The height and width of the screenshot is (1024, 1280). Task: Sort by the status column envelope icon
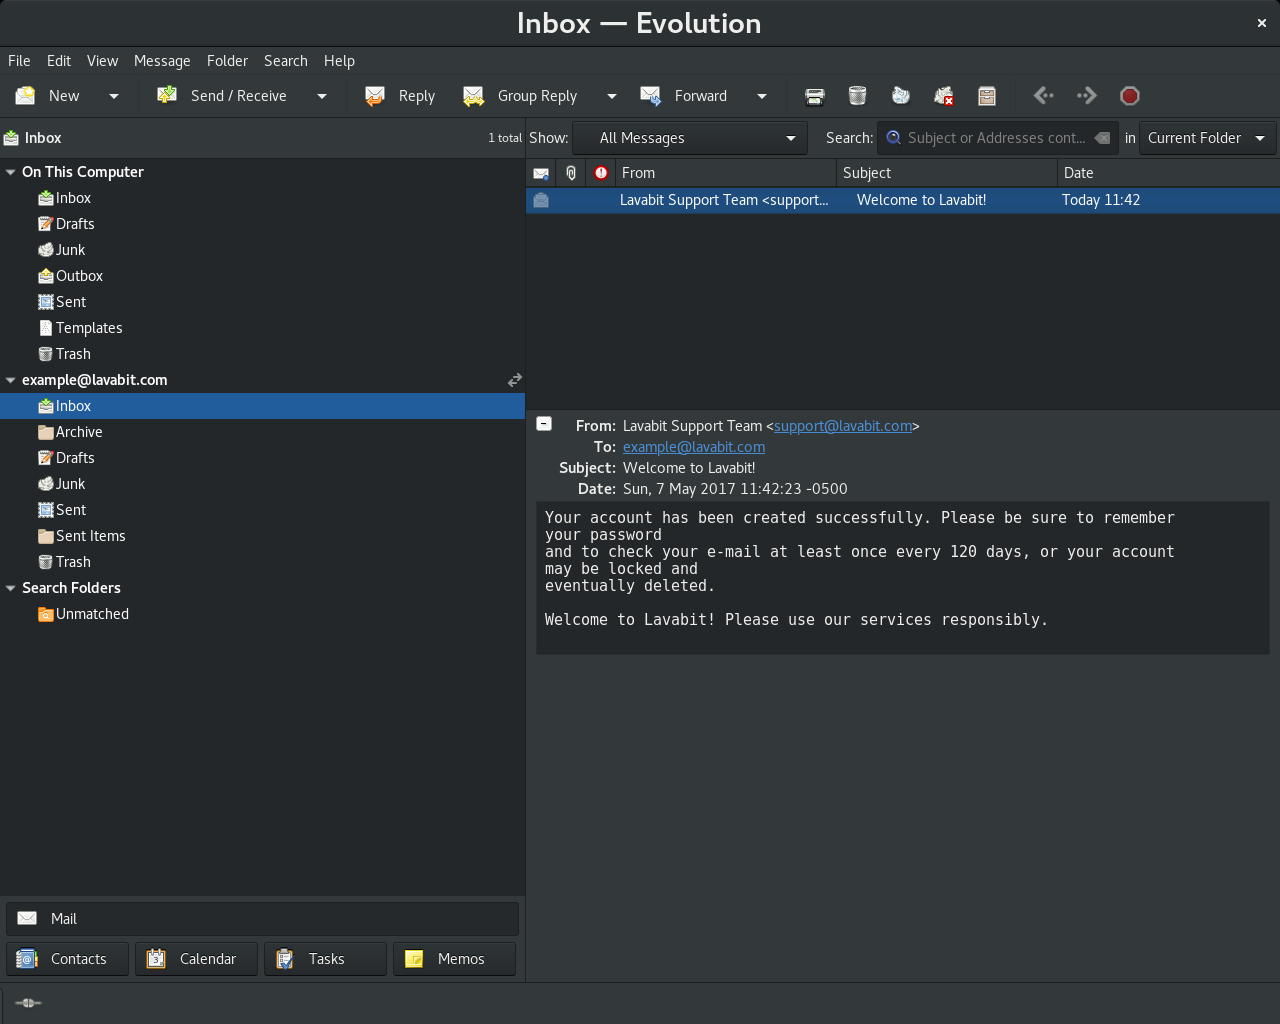(541, 173)
